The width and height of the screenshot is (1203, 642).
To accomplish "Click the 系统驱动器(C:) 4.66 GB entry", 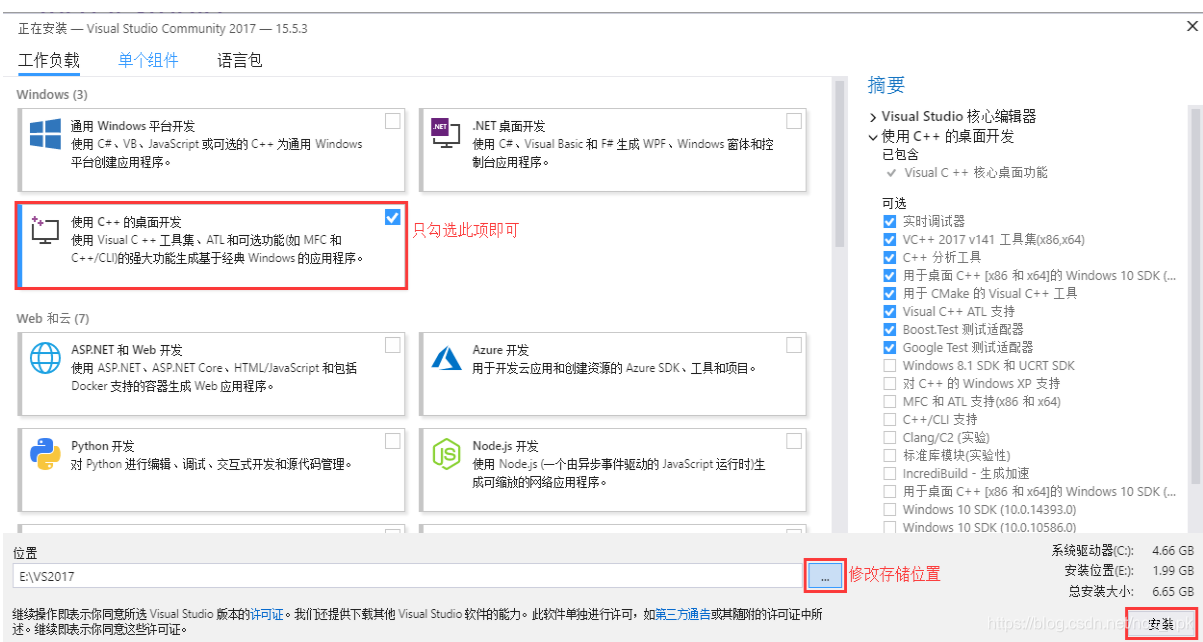I will [1122, 551].
